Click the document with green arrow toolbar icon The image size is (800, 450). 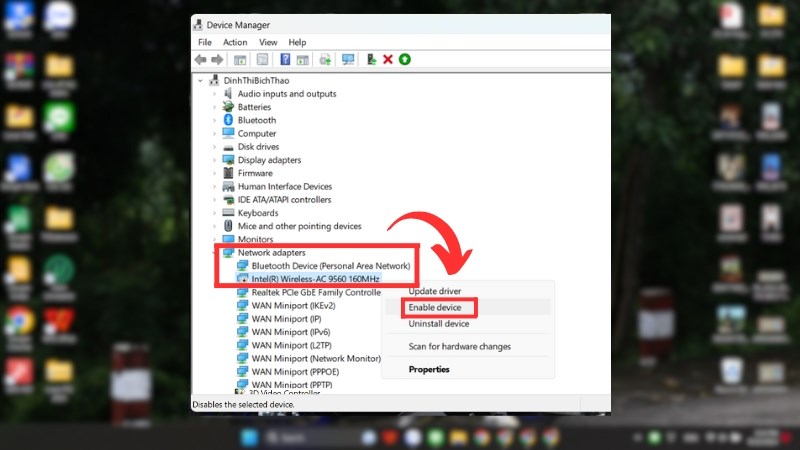coord(325,60)
